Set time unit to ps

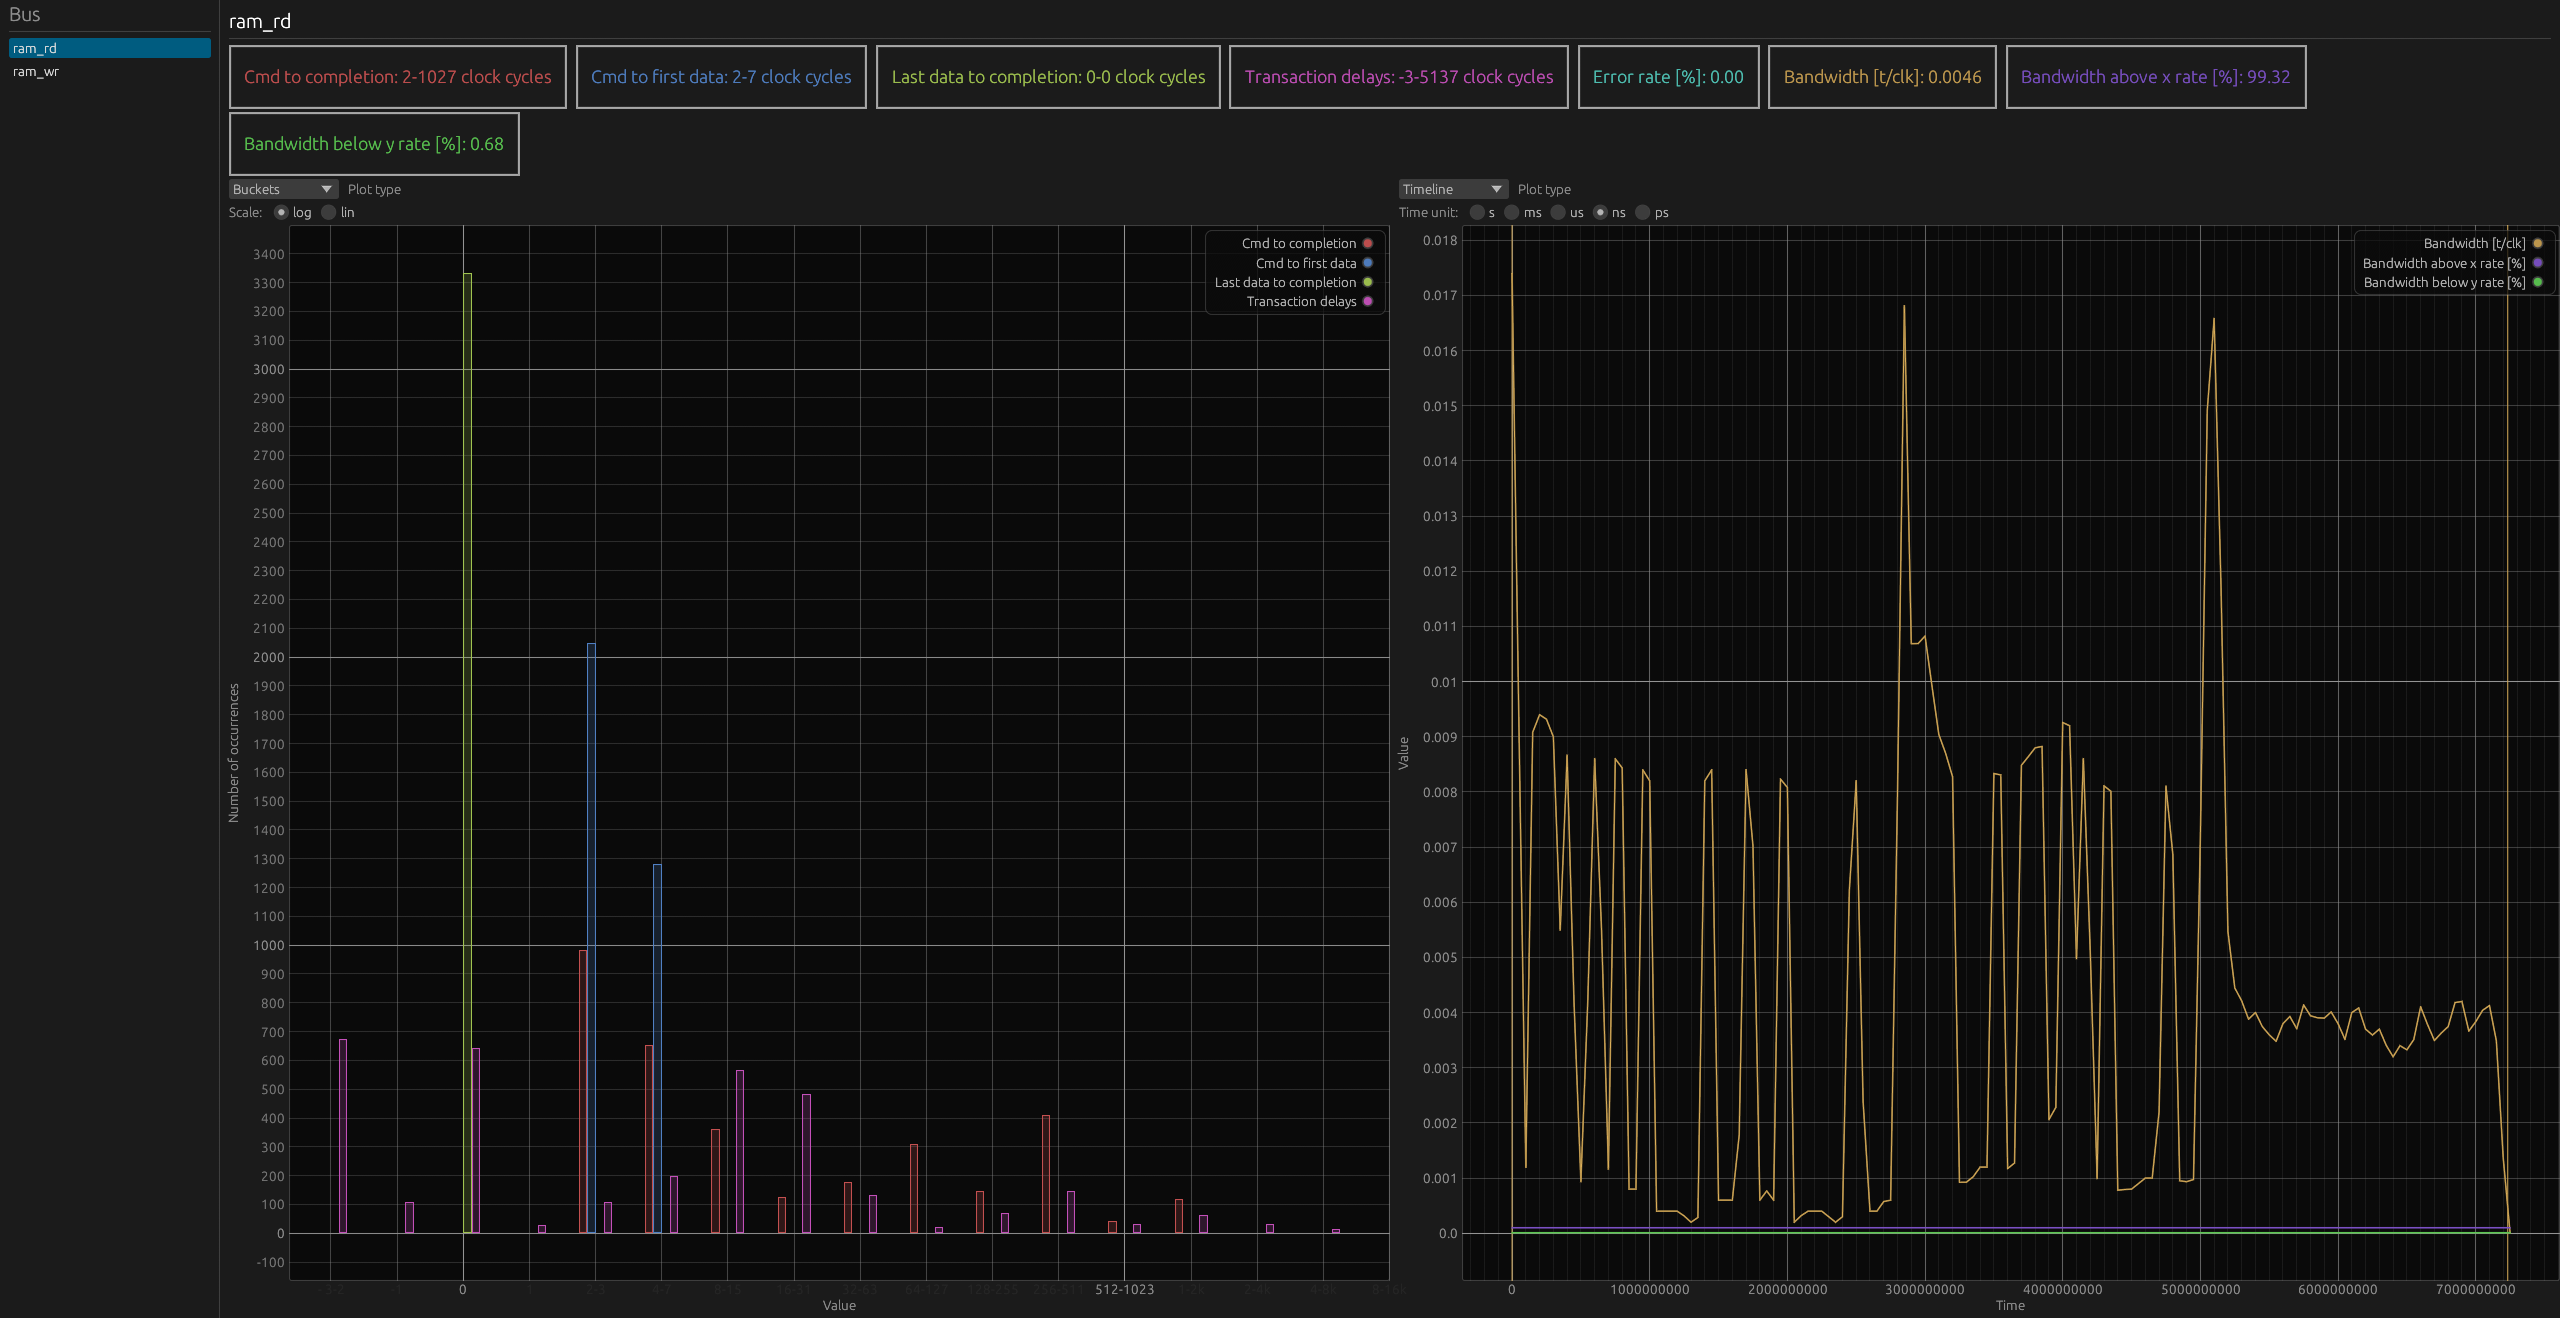(x=1642, y=212)
